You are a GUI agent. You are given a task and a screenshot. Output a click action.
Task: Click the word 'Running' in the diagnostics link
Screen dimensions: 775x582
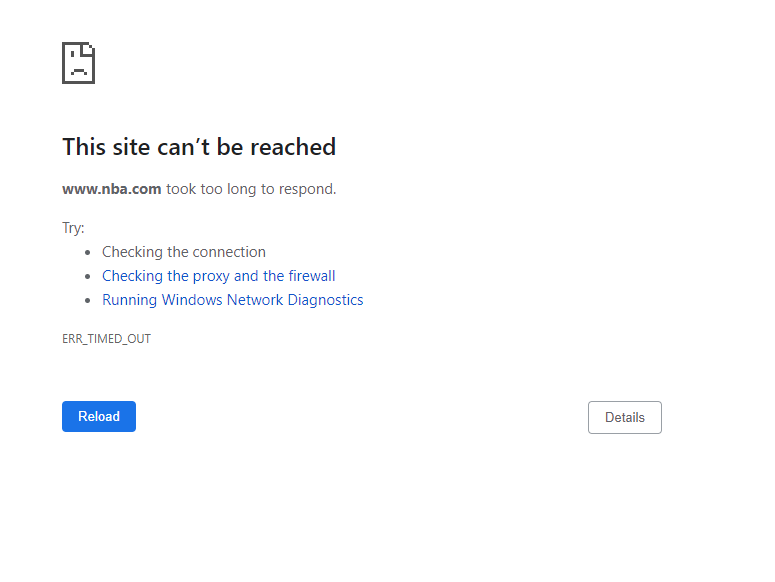pos(129,300)
